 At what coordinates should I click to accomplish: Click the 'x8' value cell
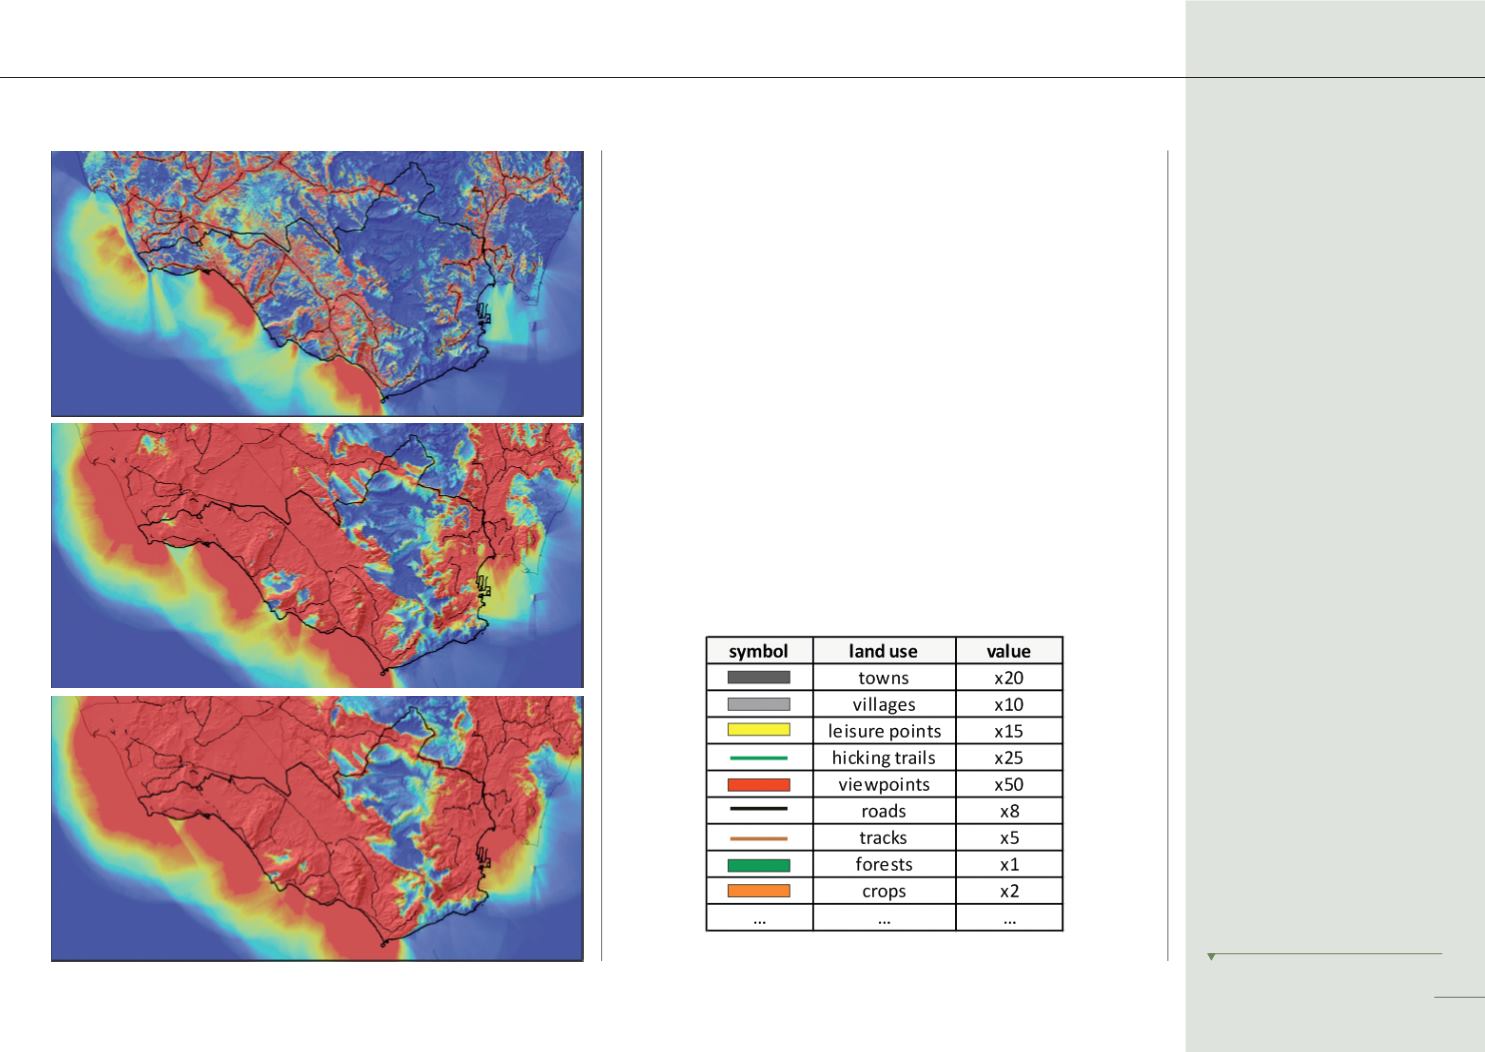1009,811
